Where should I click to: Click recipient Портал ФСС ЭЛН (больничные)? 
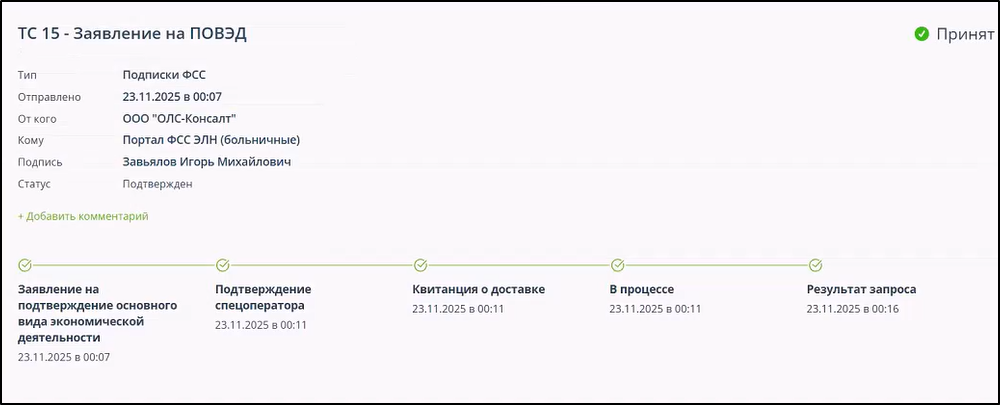[x=211, y=140]
